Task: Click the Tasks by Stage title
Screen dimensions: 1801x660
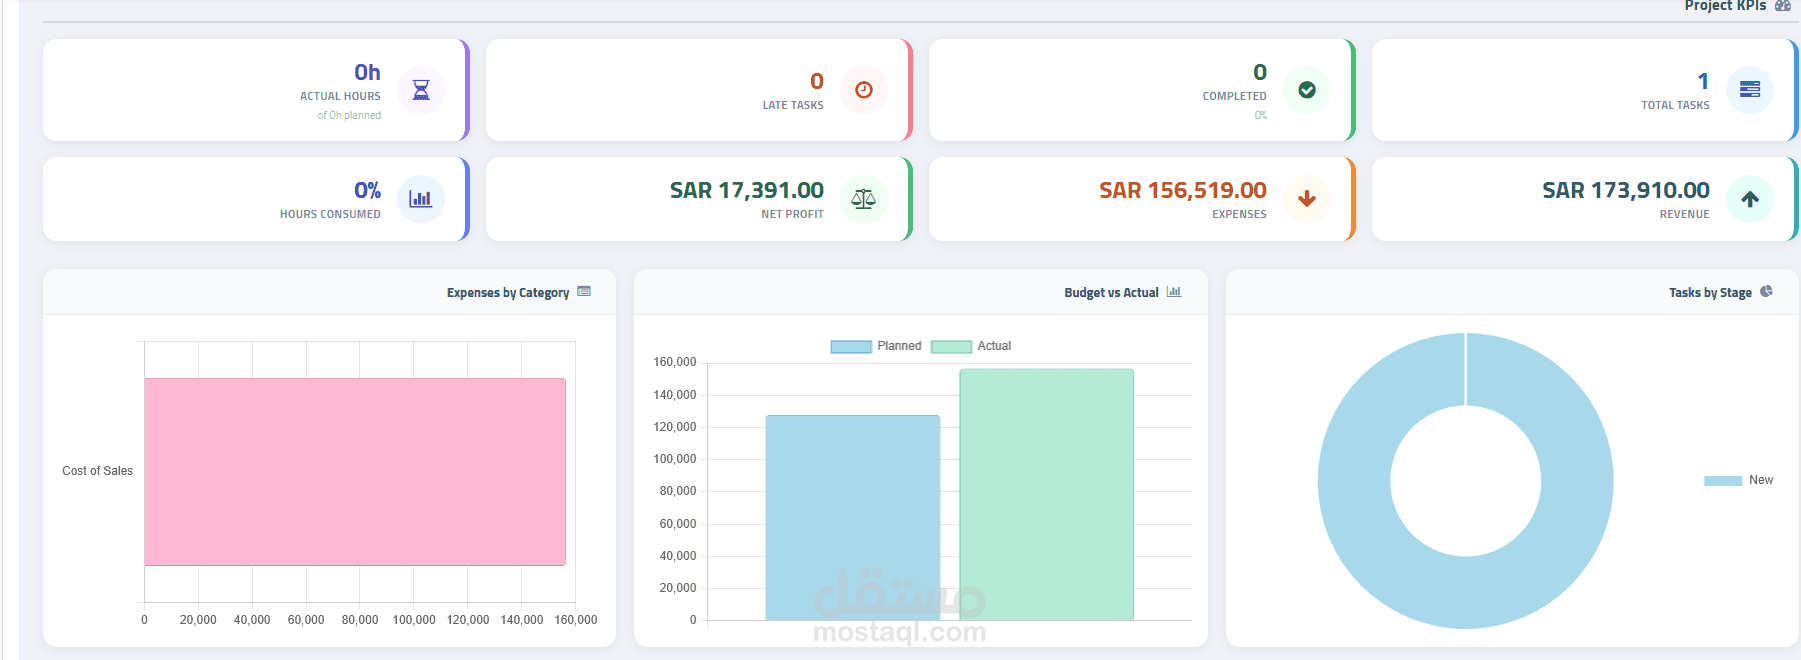Action: click(1710, 293)
